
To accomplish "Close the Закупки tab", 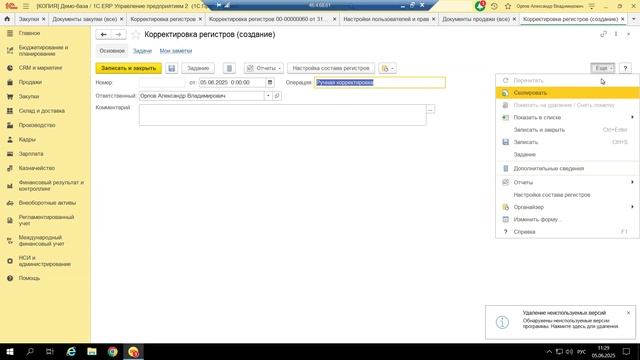I will coord(44,19).
